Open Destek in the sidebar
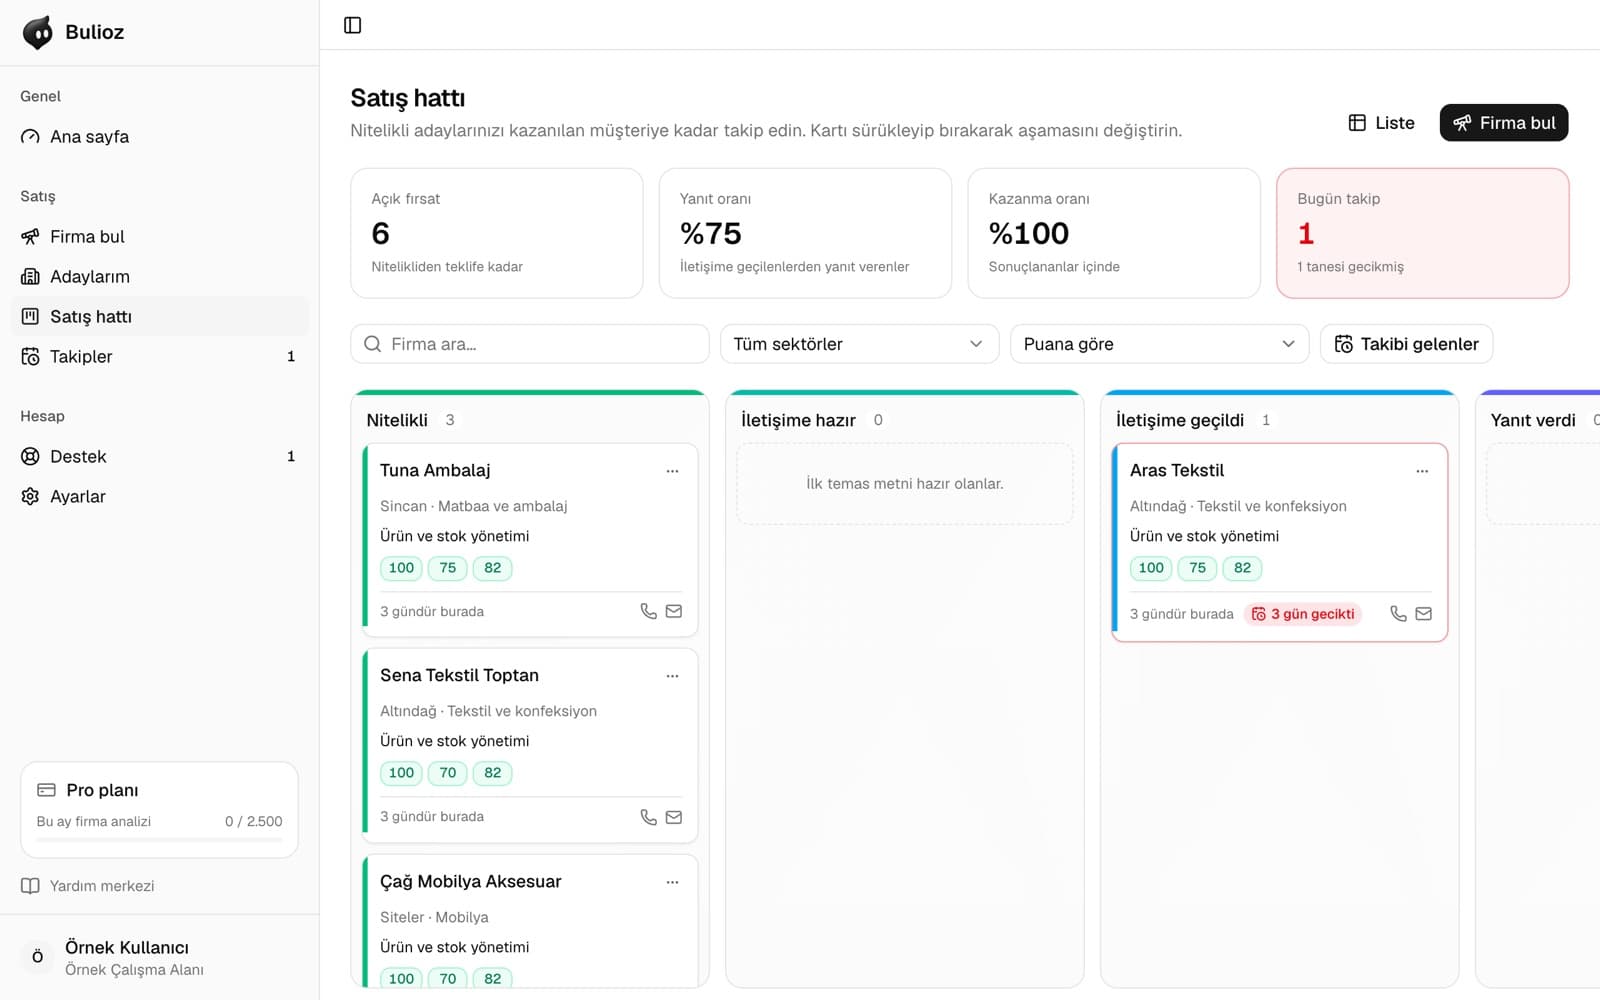 click(160, 457)
